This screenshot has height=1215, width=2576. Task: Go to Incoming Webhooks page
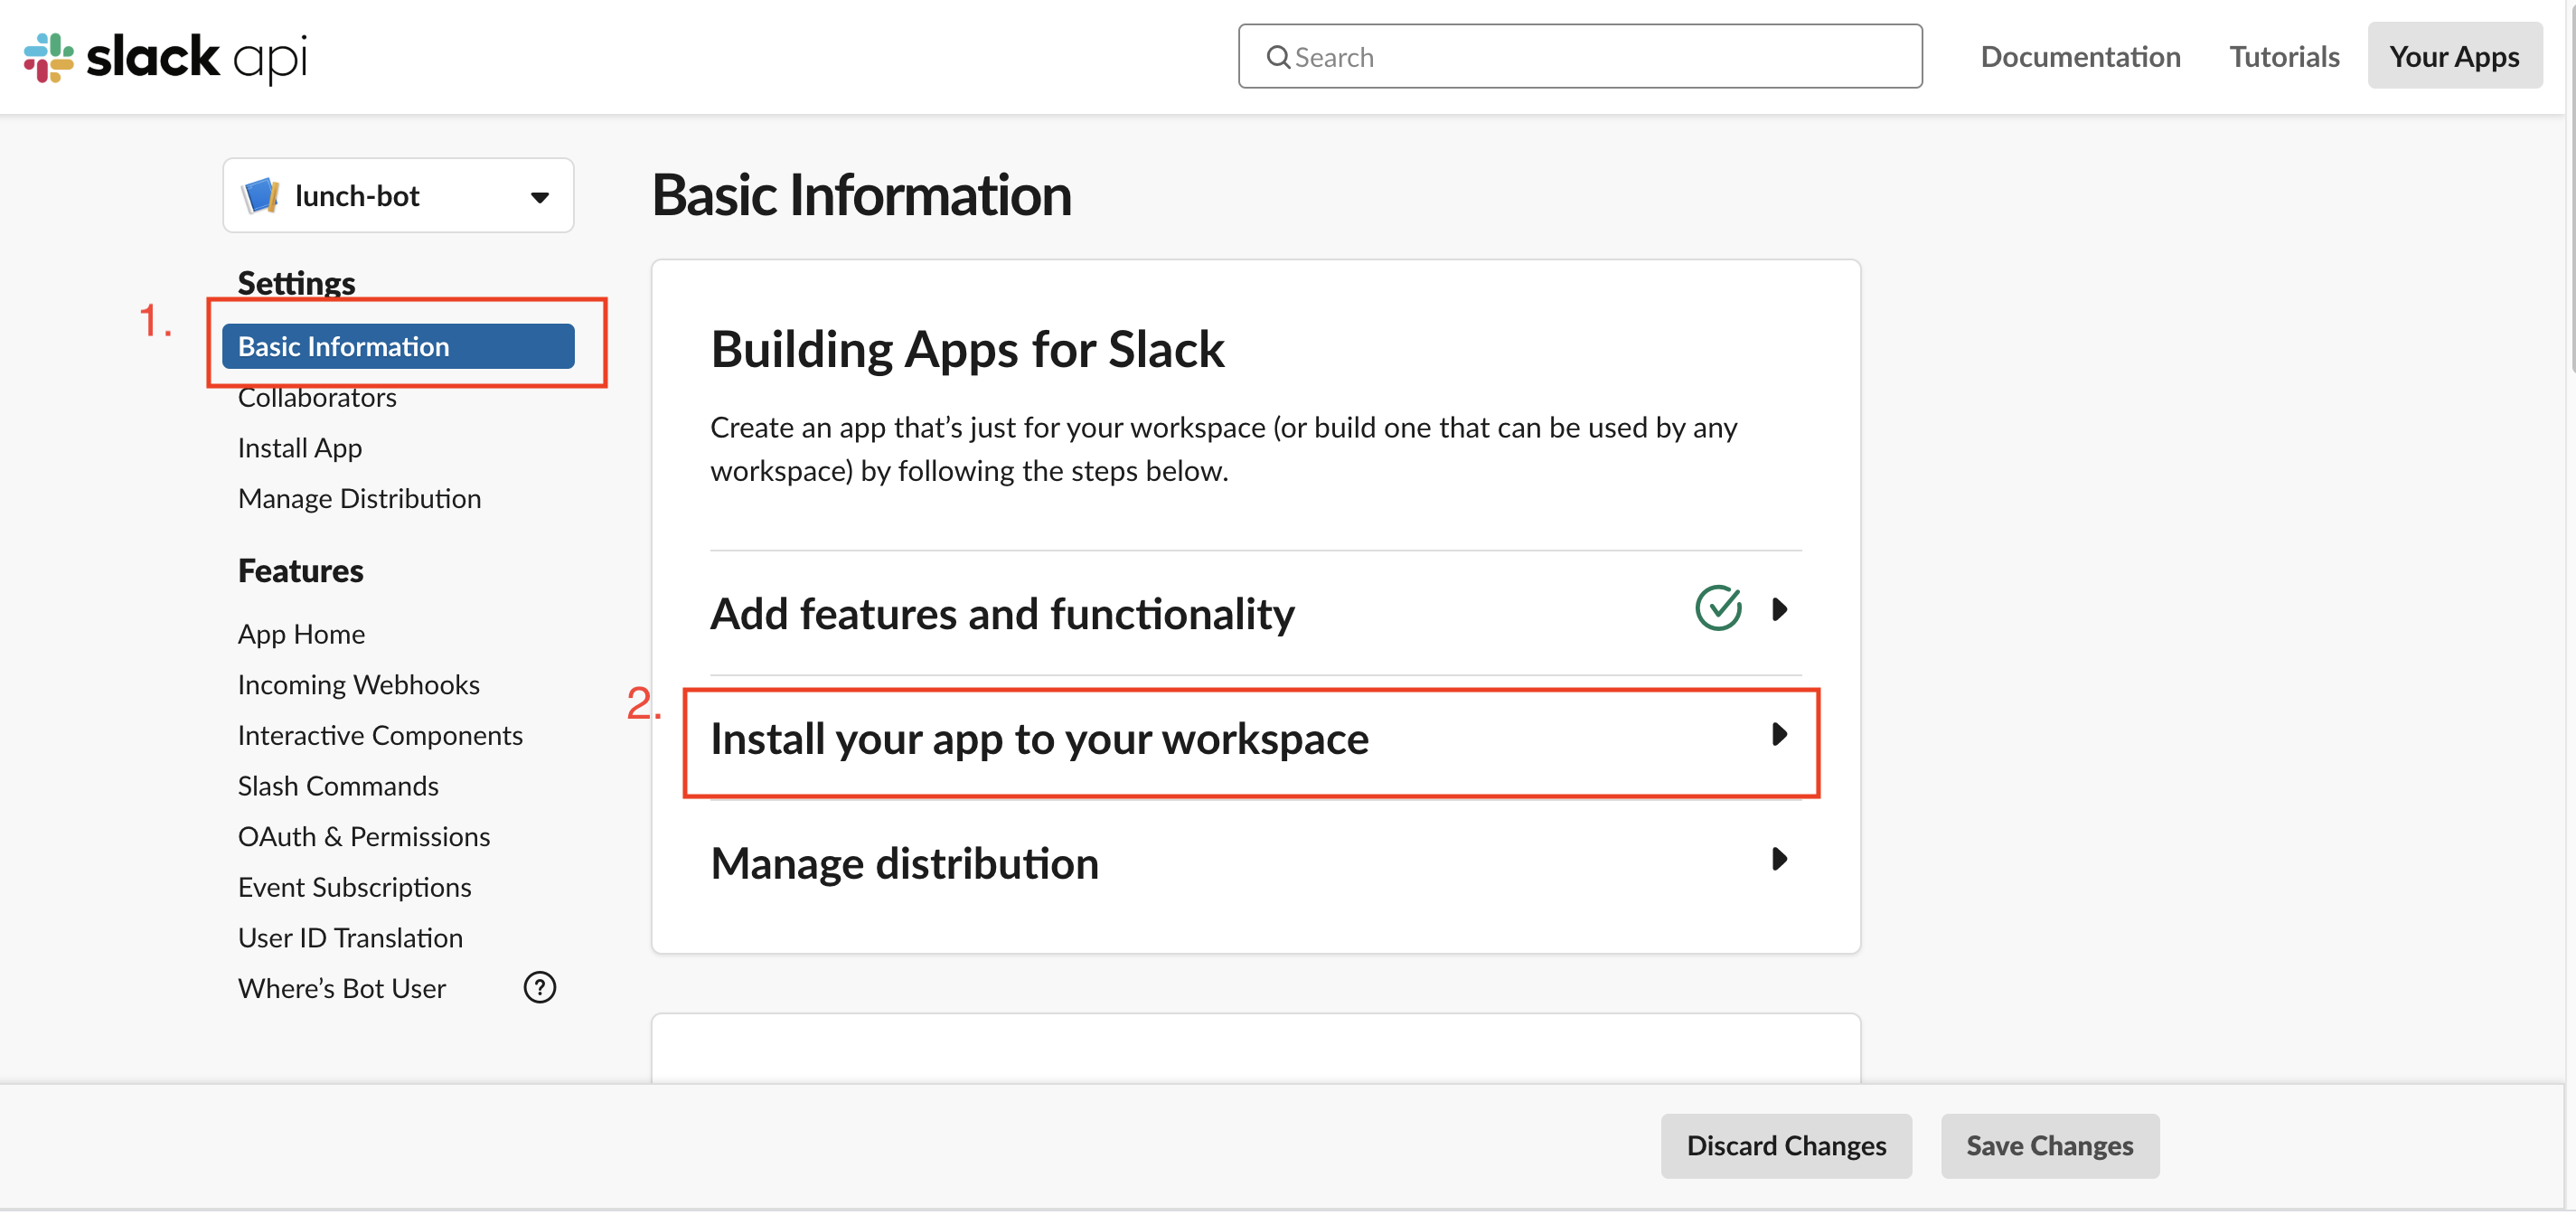click(358, 685)
